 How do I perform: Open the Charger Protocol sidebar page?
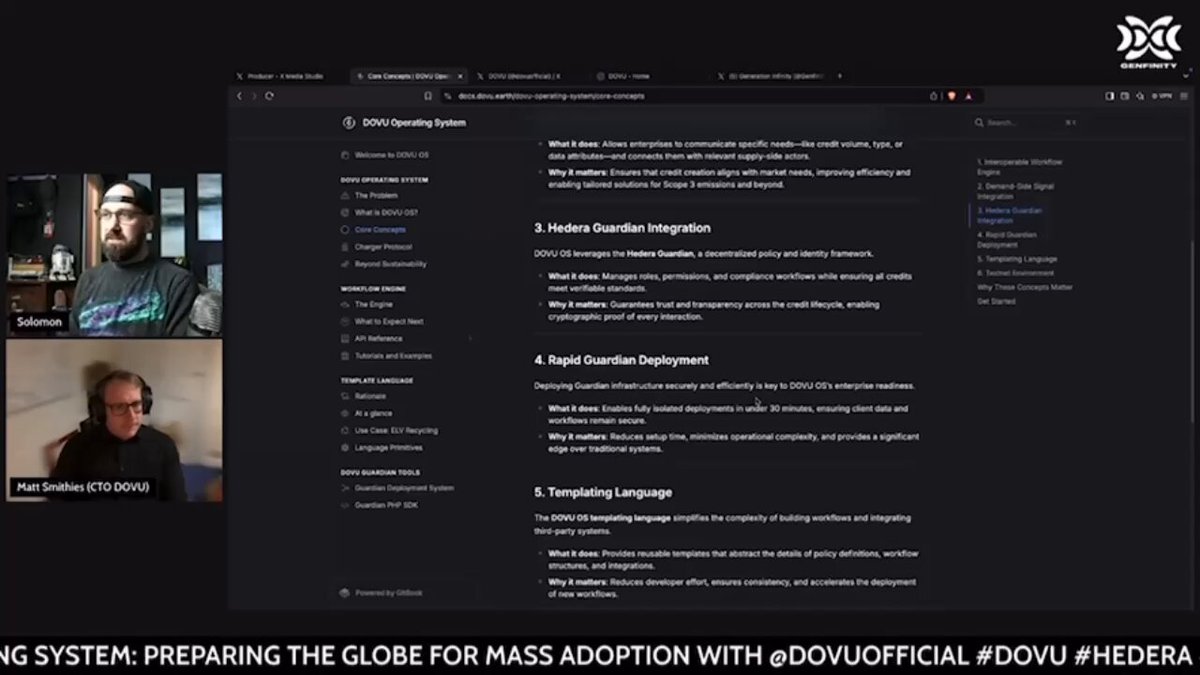[383, 246]
